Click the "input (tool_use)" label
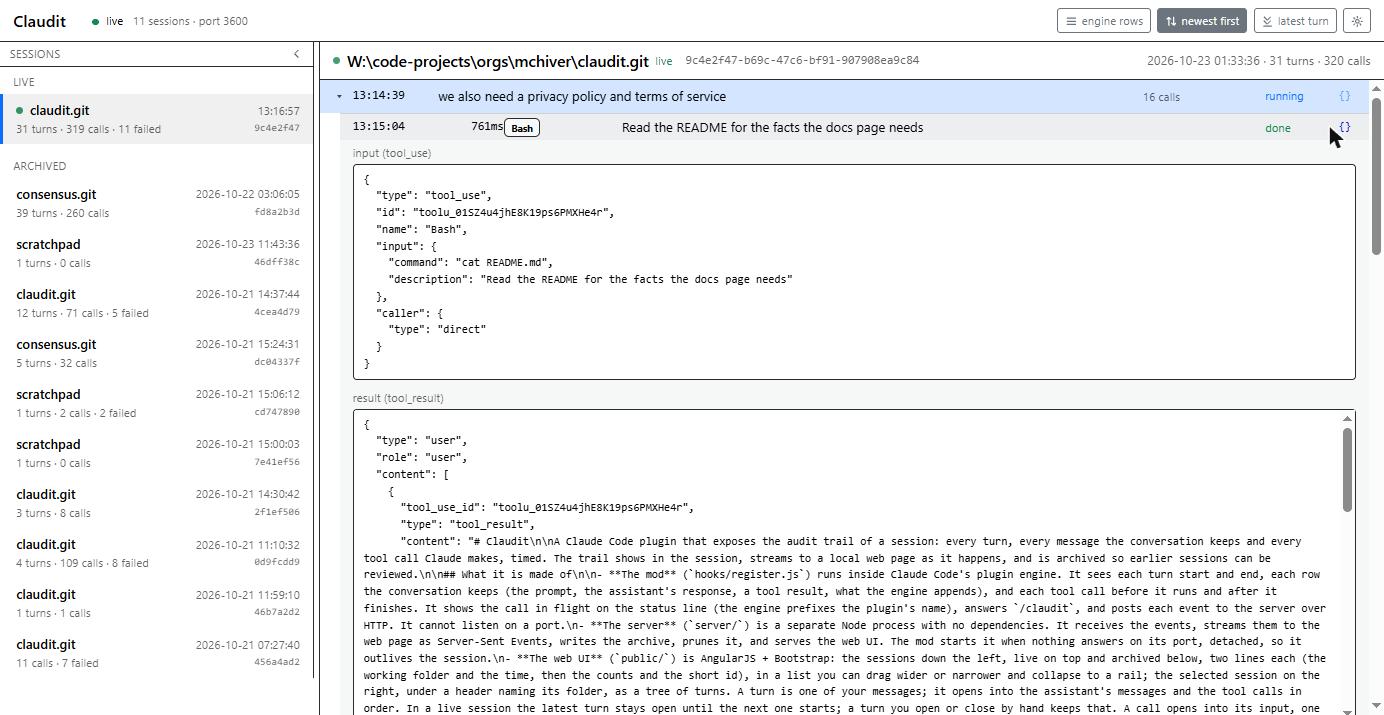The width and height of the screenshot is (1384, 715). 392,153
